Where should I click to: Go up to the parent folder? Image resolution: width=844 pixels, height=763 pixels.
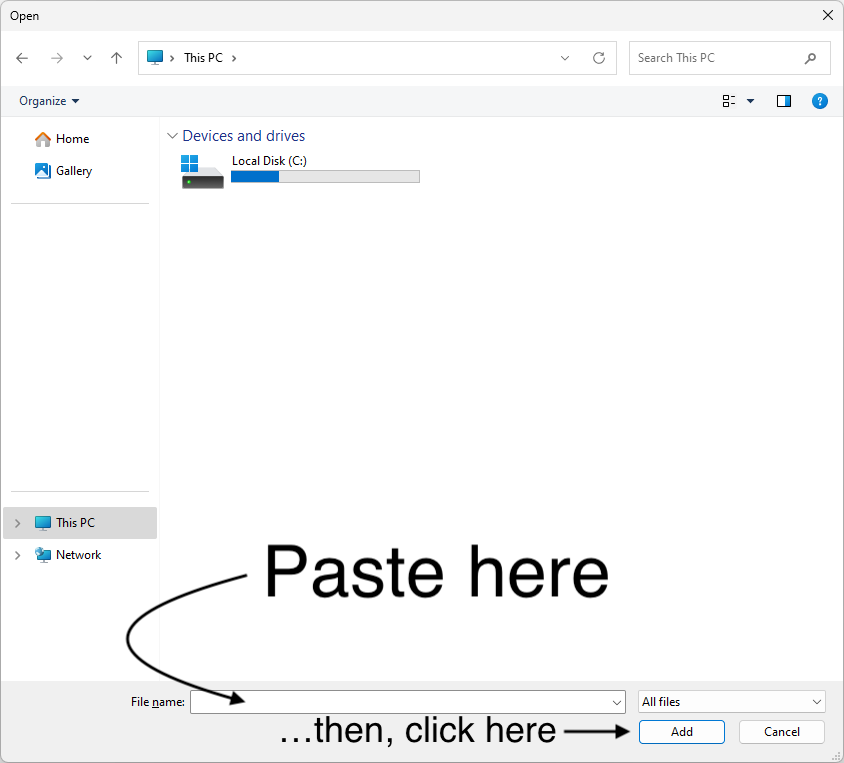pyautogui.click(x=116, y=58)
